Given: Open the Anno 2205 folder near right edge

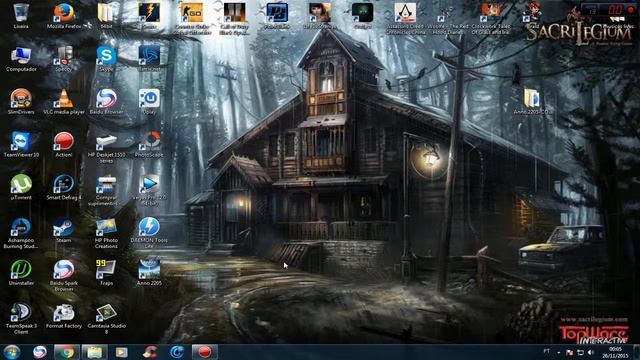Looking at the screenshot, I should tap(532, 102).
